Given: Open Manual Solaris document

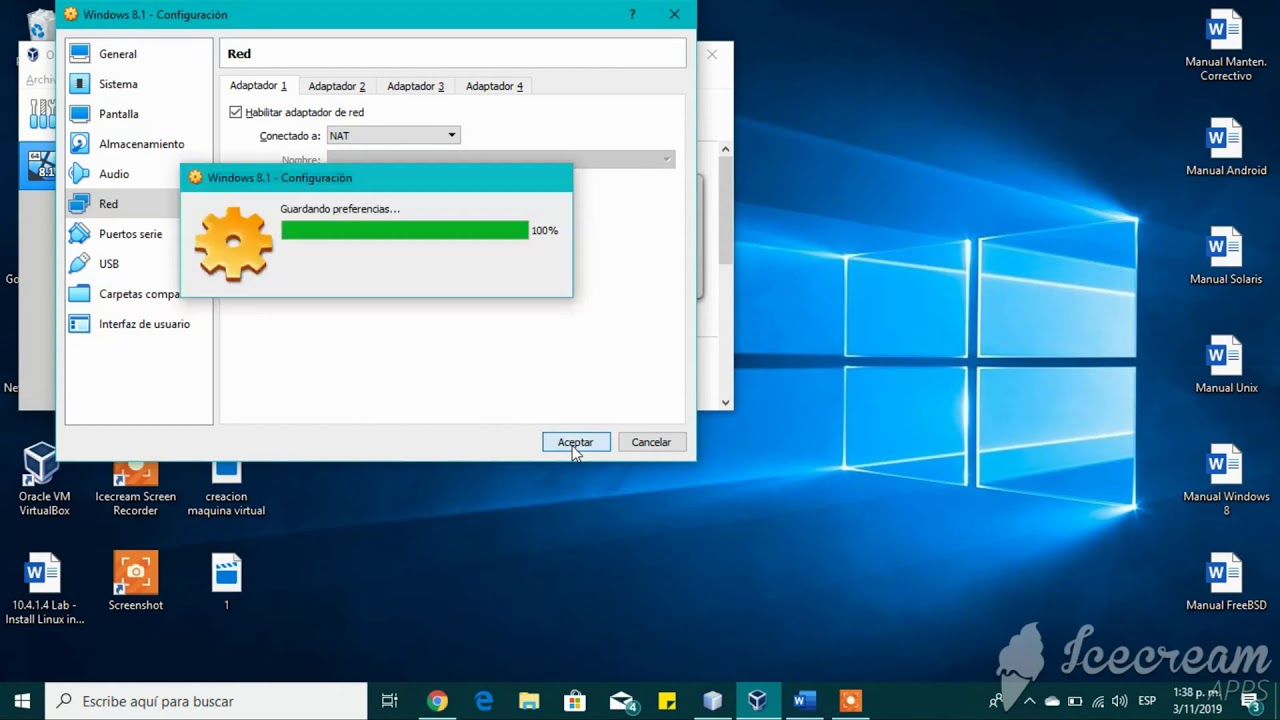Looking at the screenshot, I should click(1225, 256).
